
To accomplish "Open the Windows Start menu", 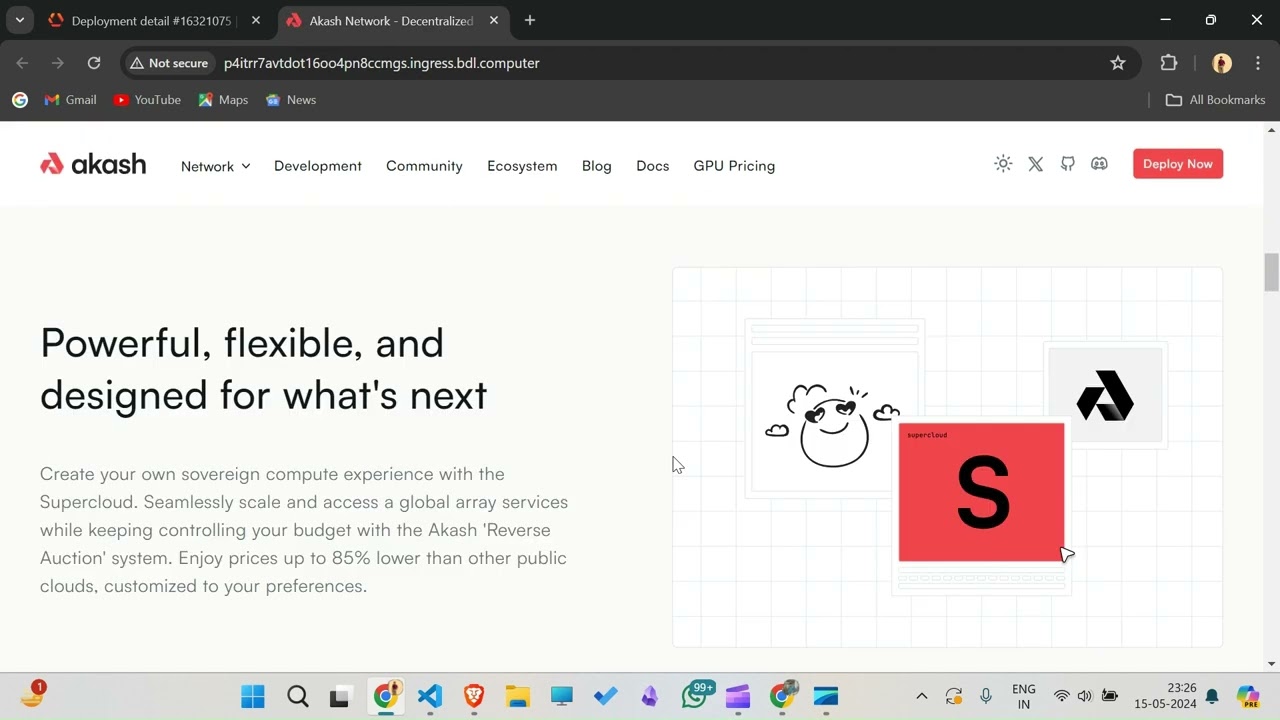I will (x=253, y=696).
